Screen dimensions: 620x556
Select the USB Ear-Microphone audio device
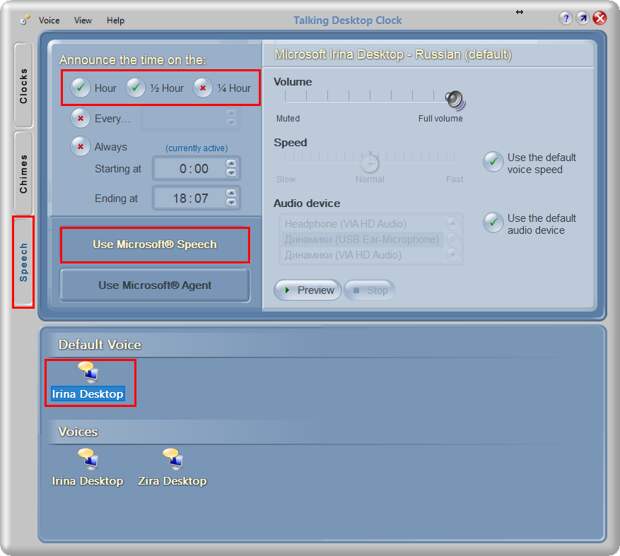click(x=363, y=239)
